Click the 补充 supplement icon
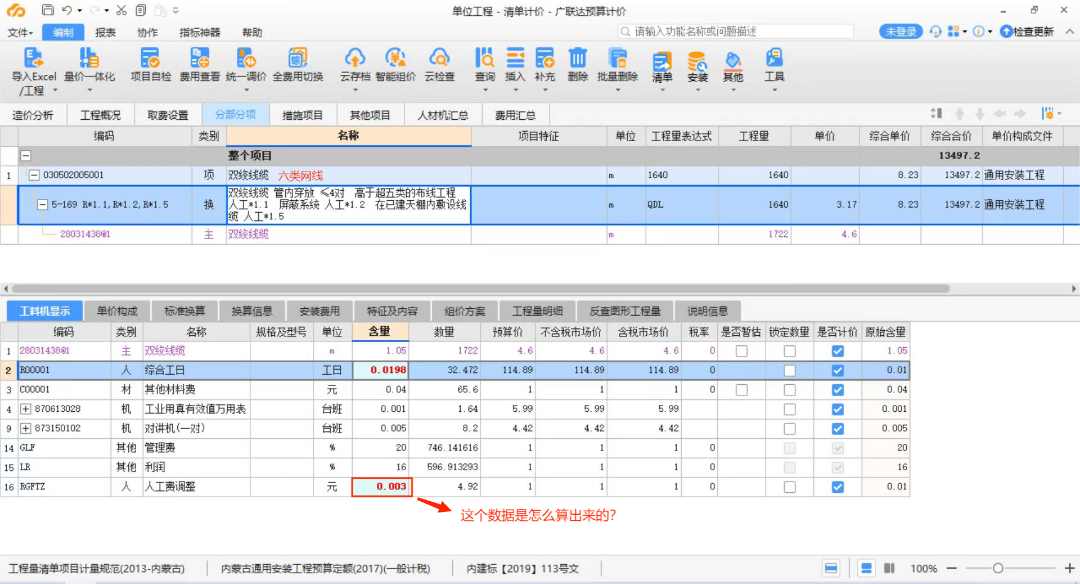 pos(544,58)
